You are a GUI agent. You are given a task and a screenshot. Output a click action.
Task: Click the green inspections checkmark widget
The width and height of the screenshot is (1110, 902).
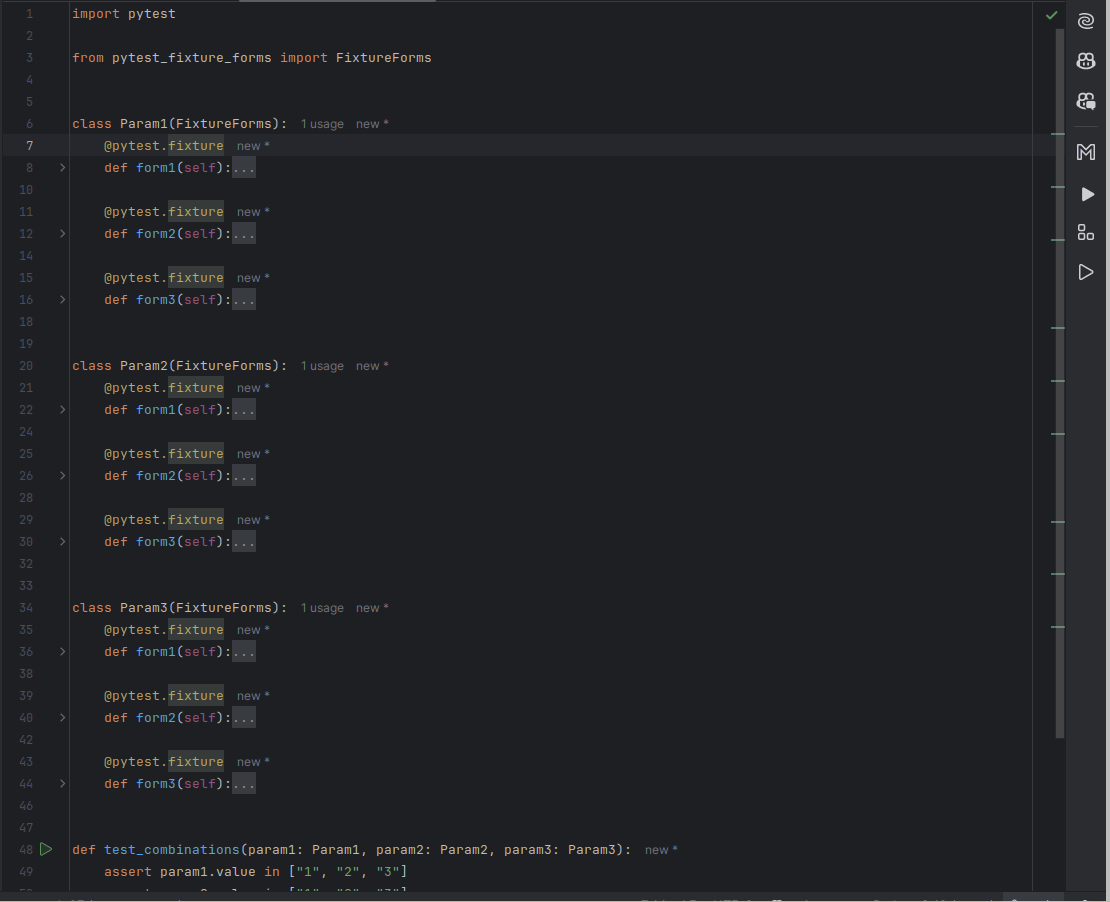coord(1051,15)
